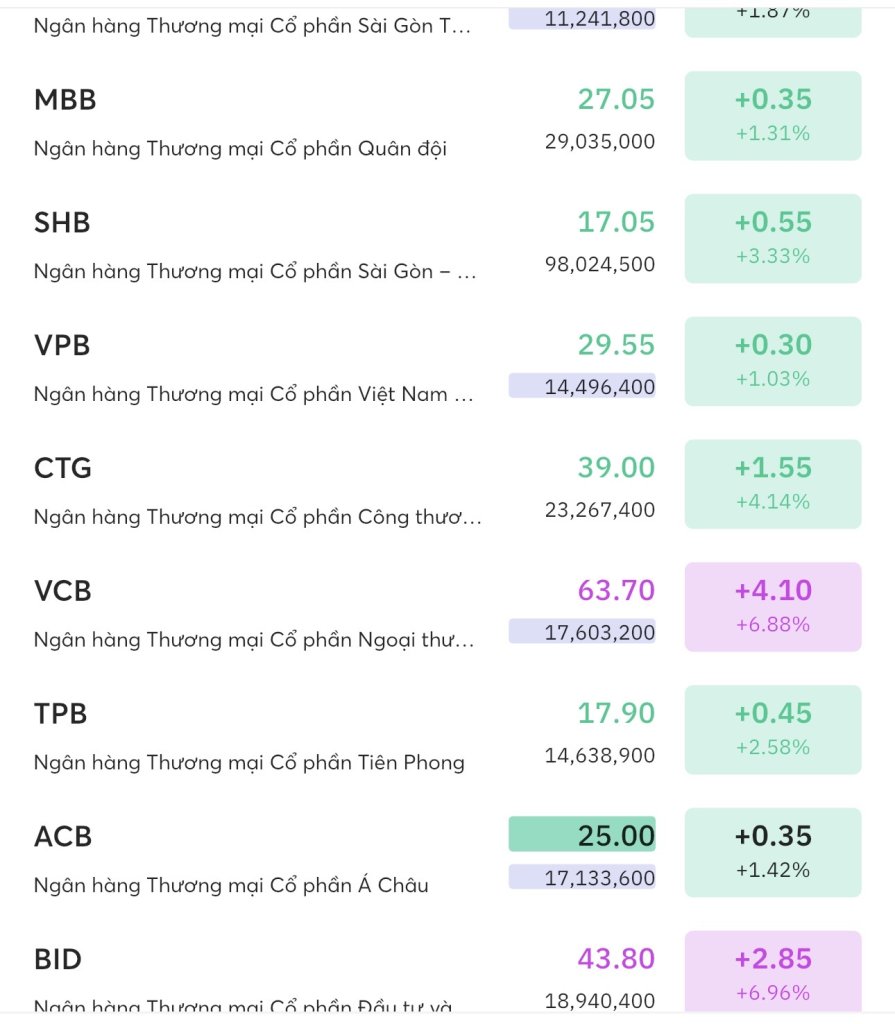Select VCB ticker symbol
The image size is (895, 1024).
[x=63, y=591]
